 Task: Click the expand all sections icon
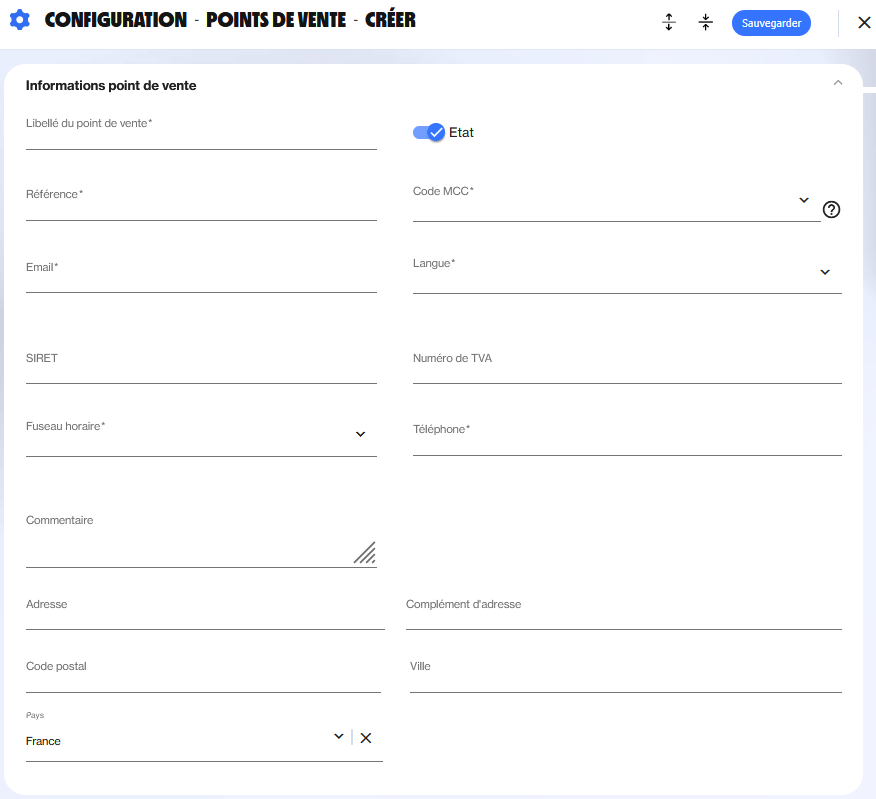point(670,23)
